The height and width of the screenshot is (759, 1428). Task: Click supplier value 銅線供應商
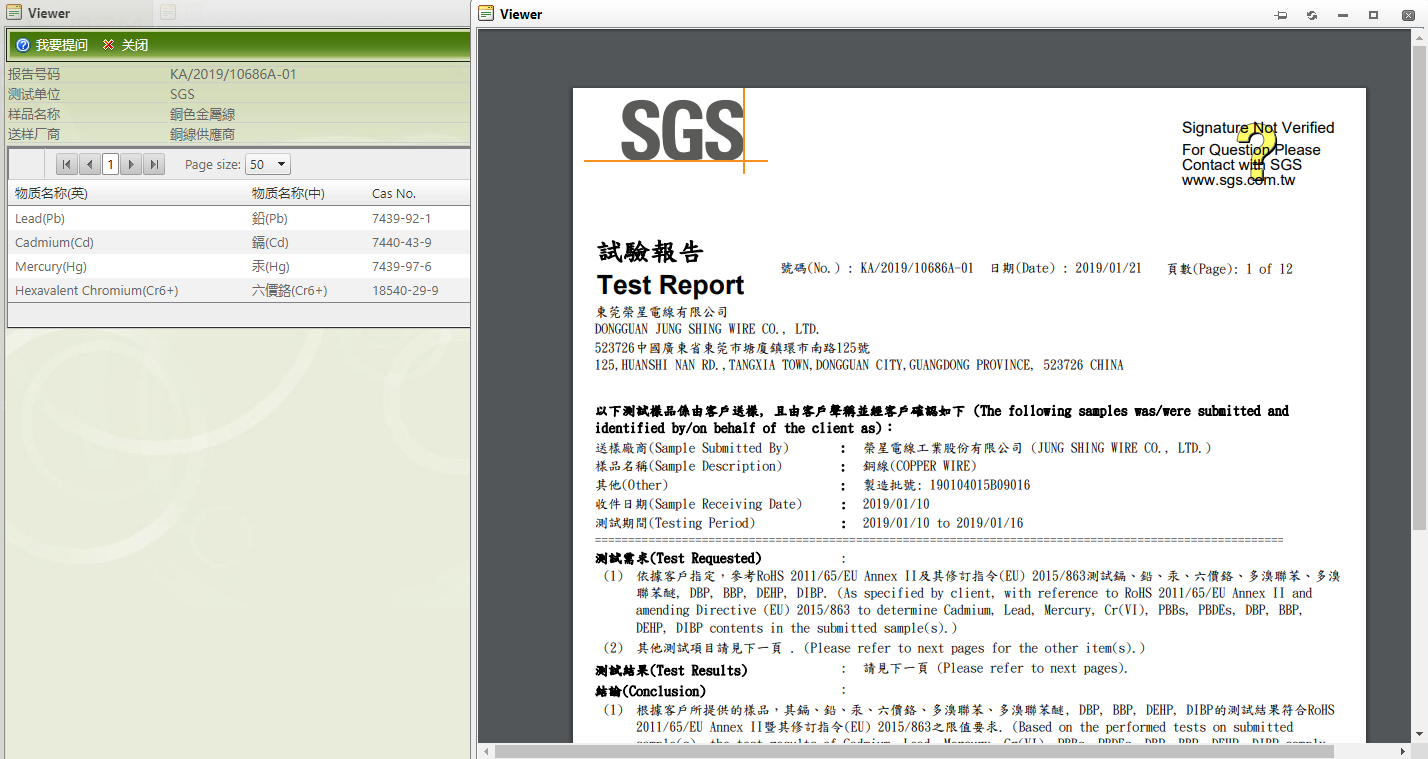point(203,134)
